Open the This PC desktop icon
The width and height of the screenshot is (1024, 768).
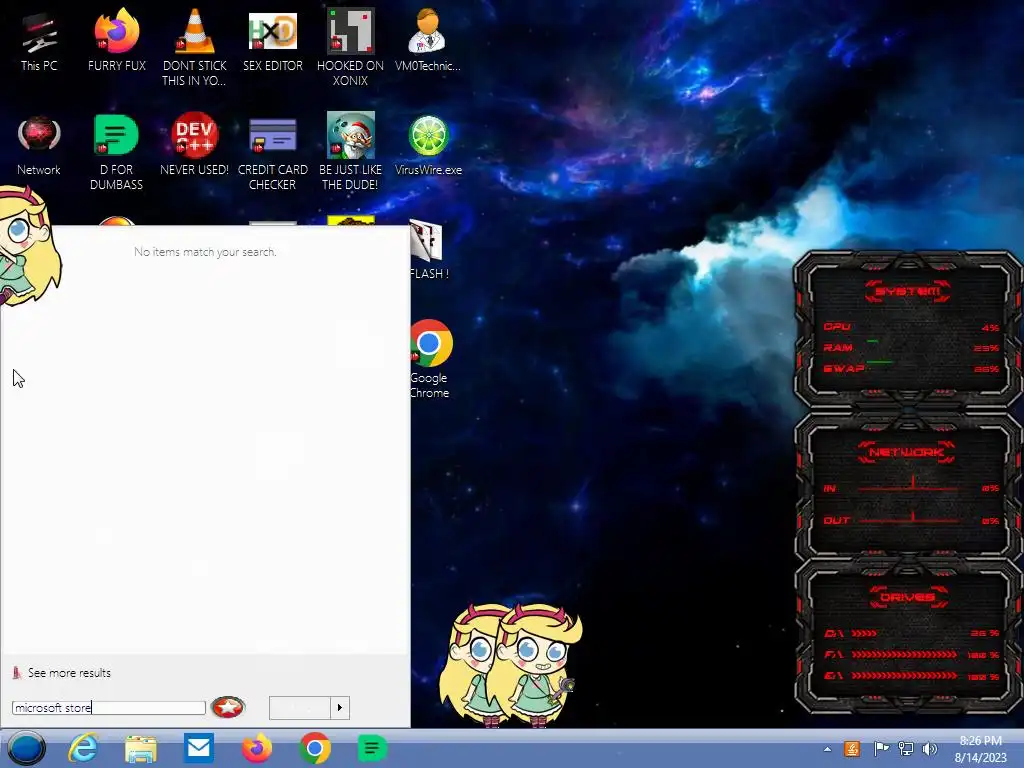[x=39, y=41]
